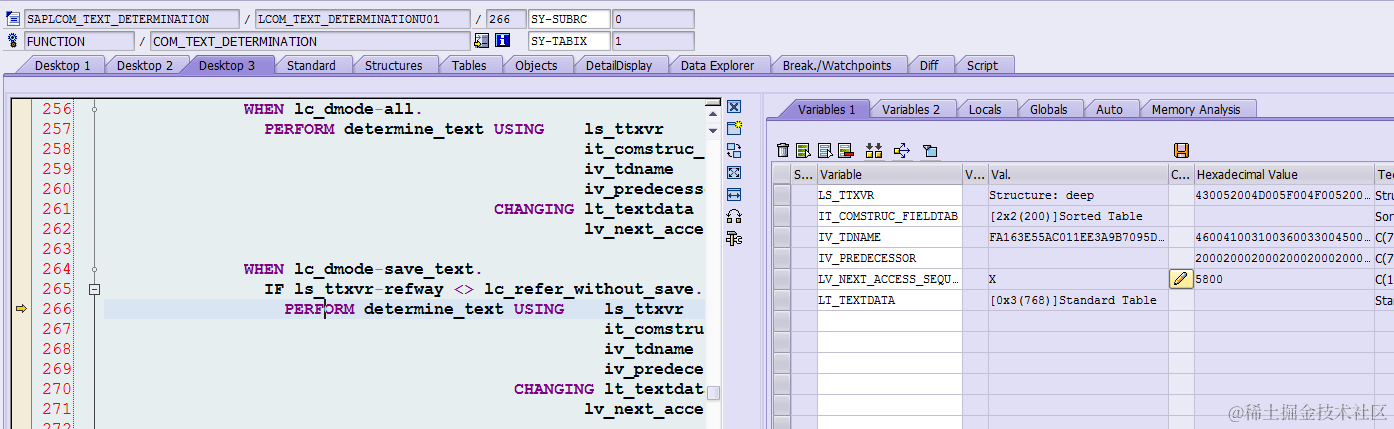This screenshot has width=1394, height=429.
Task: Collapse the IF block at line 265
Action: coord(95,289)
